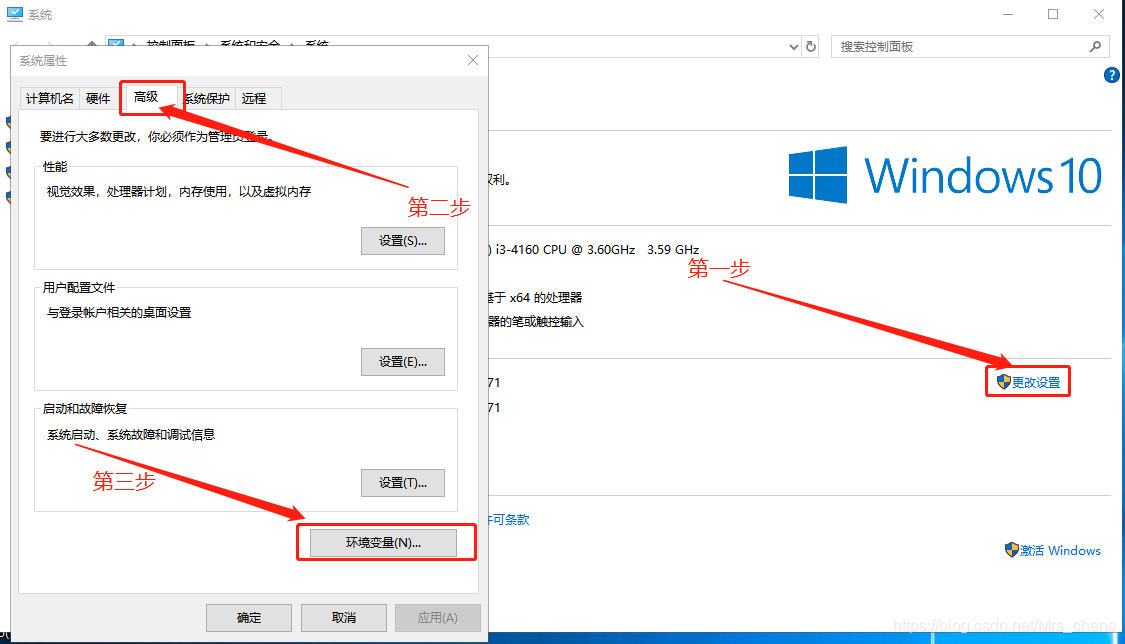Switch to the 高级 tab
The image size is (1125, 644).
[x=146, y=97]
